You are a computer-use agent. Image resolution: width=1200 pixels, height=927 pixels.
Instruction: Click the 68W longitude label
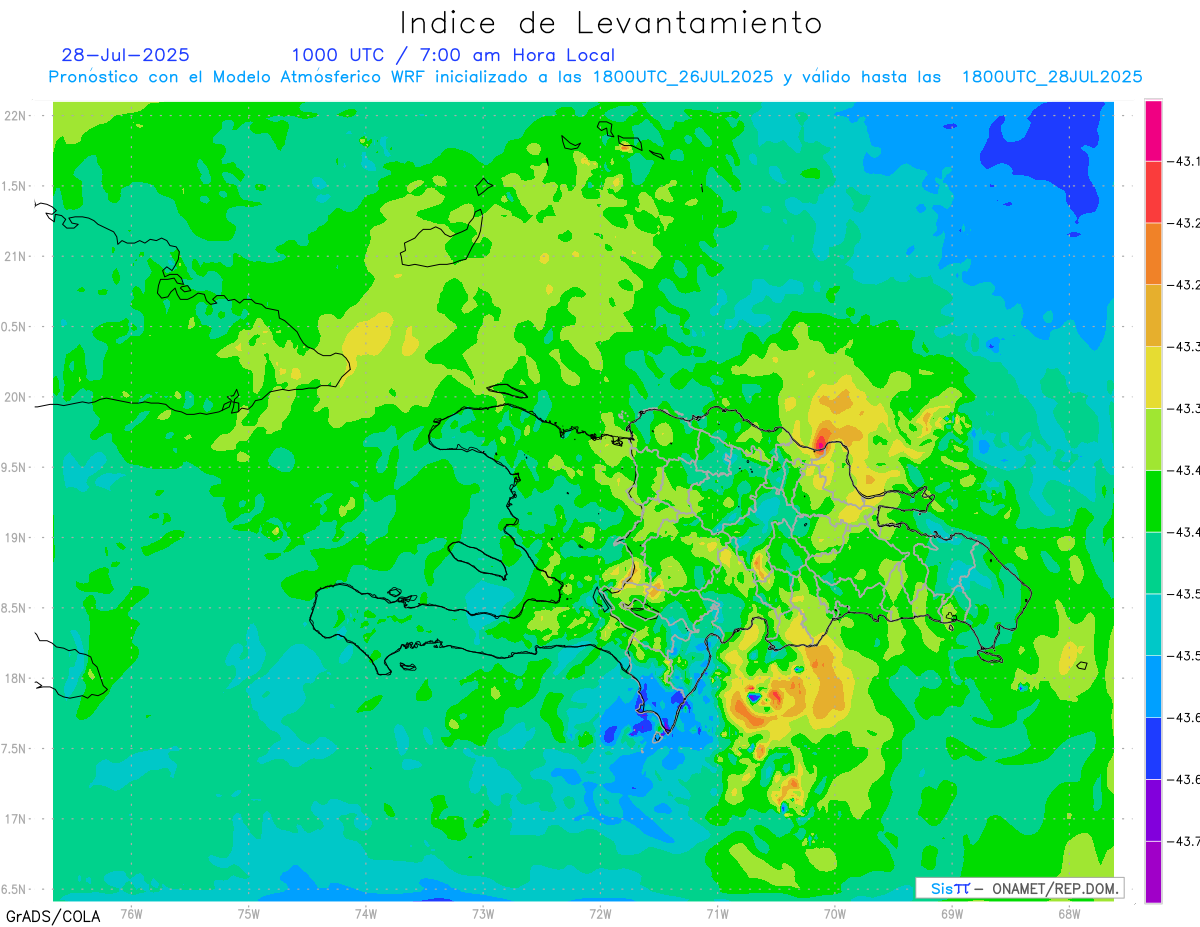pyautogui.click(x=1069, y=912)
